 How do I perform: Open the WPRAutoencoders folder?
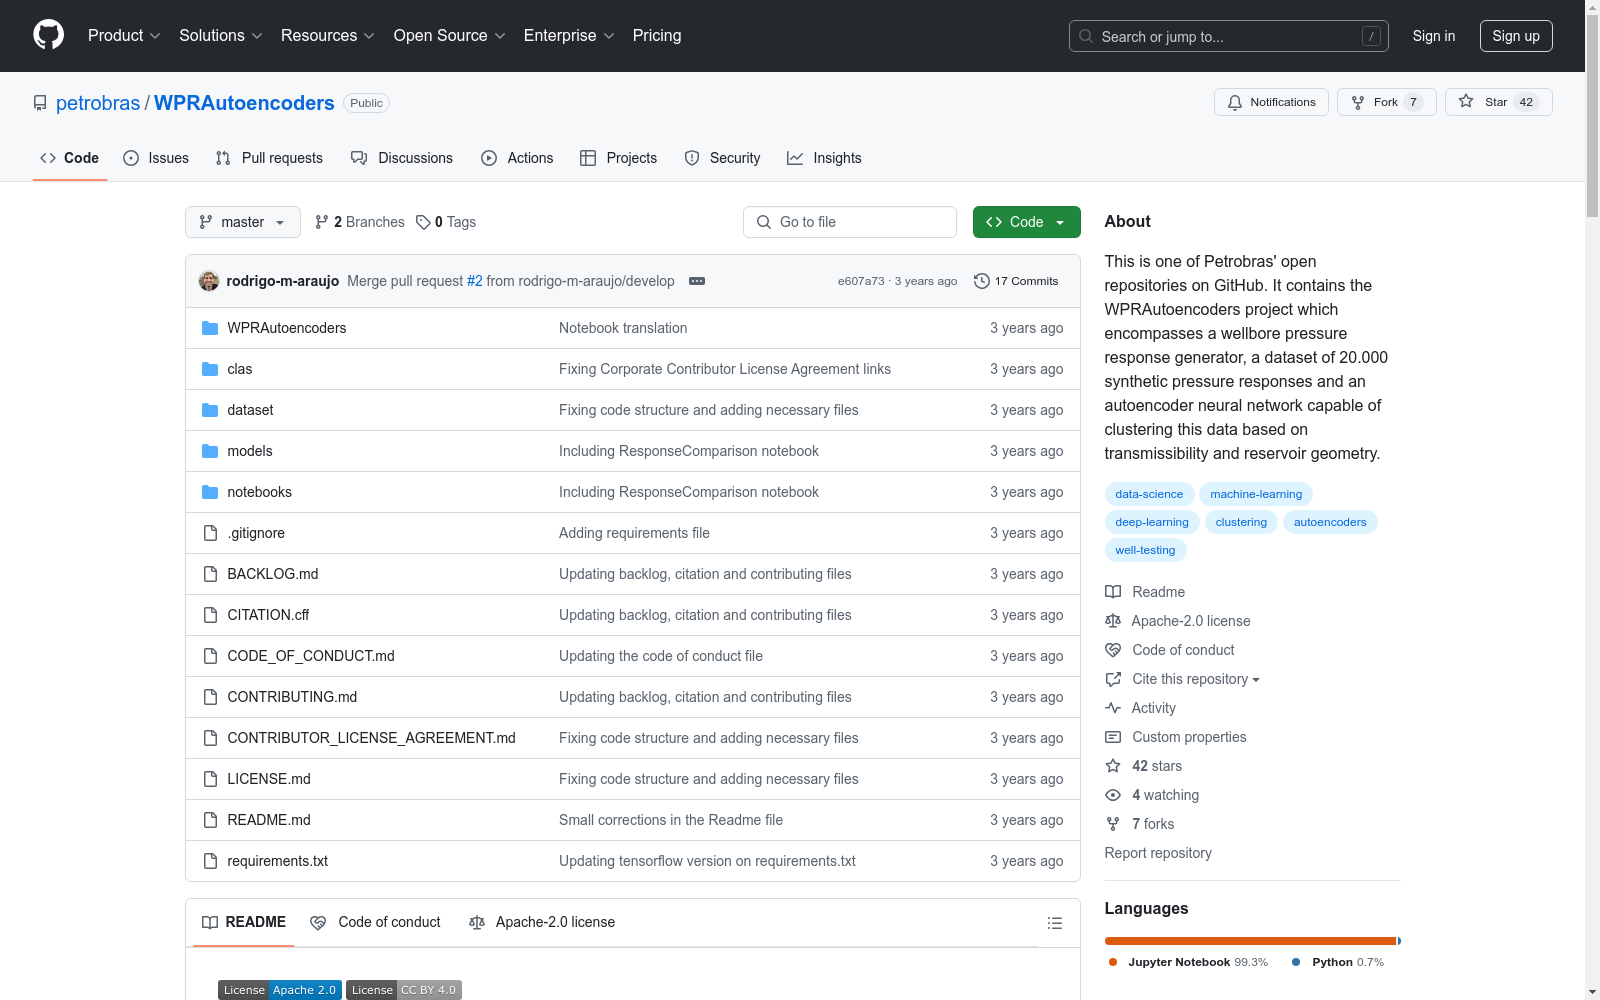286,328
